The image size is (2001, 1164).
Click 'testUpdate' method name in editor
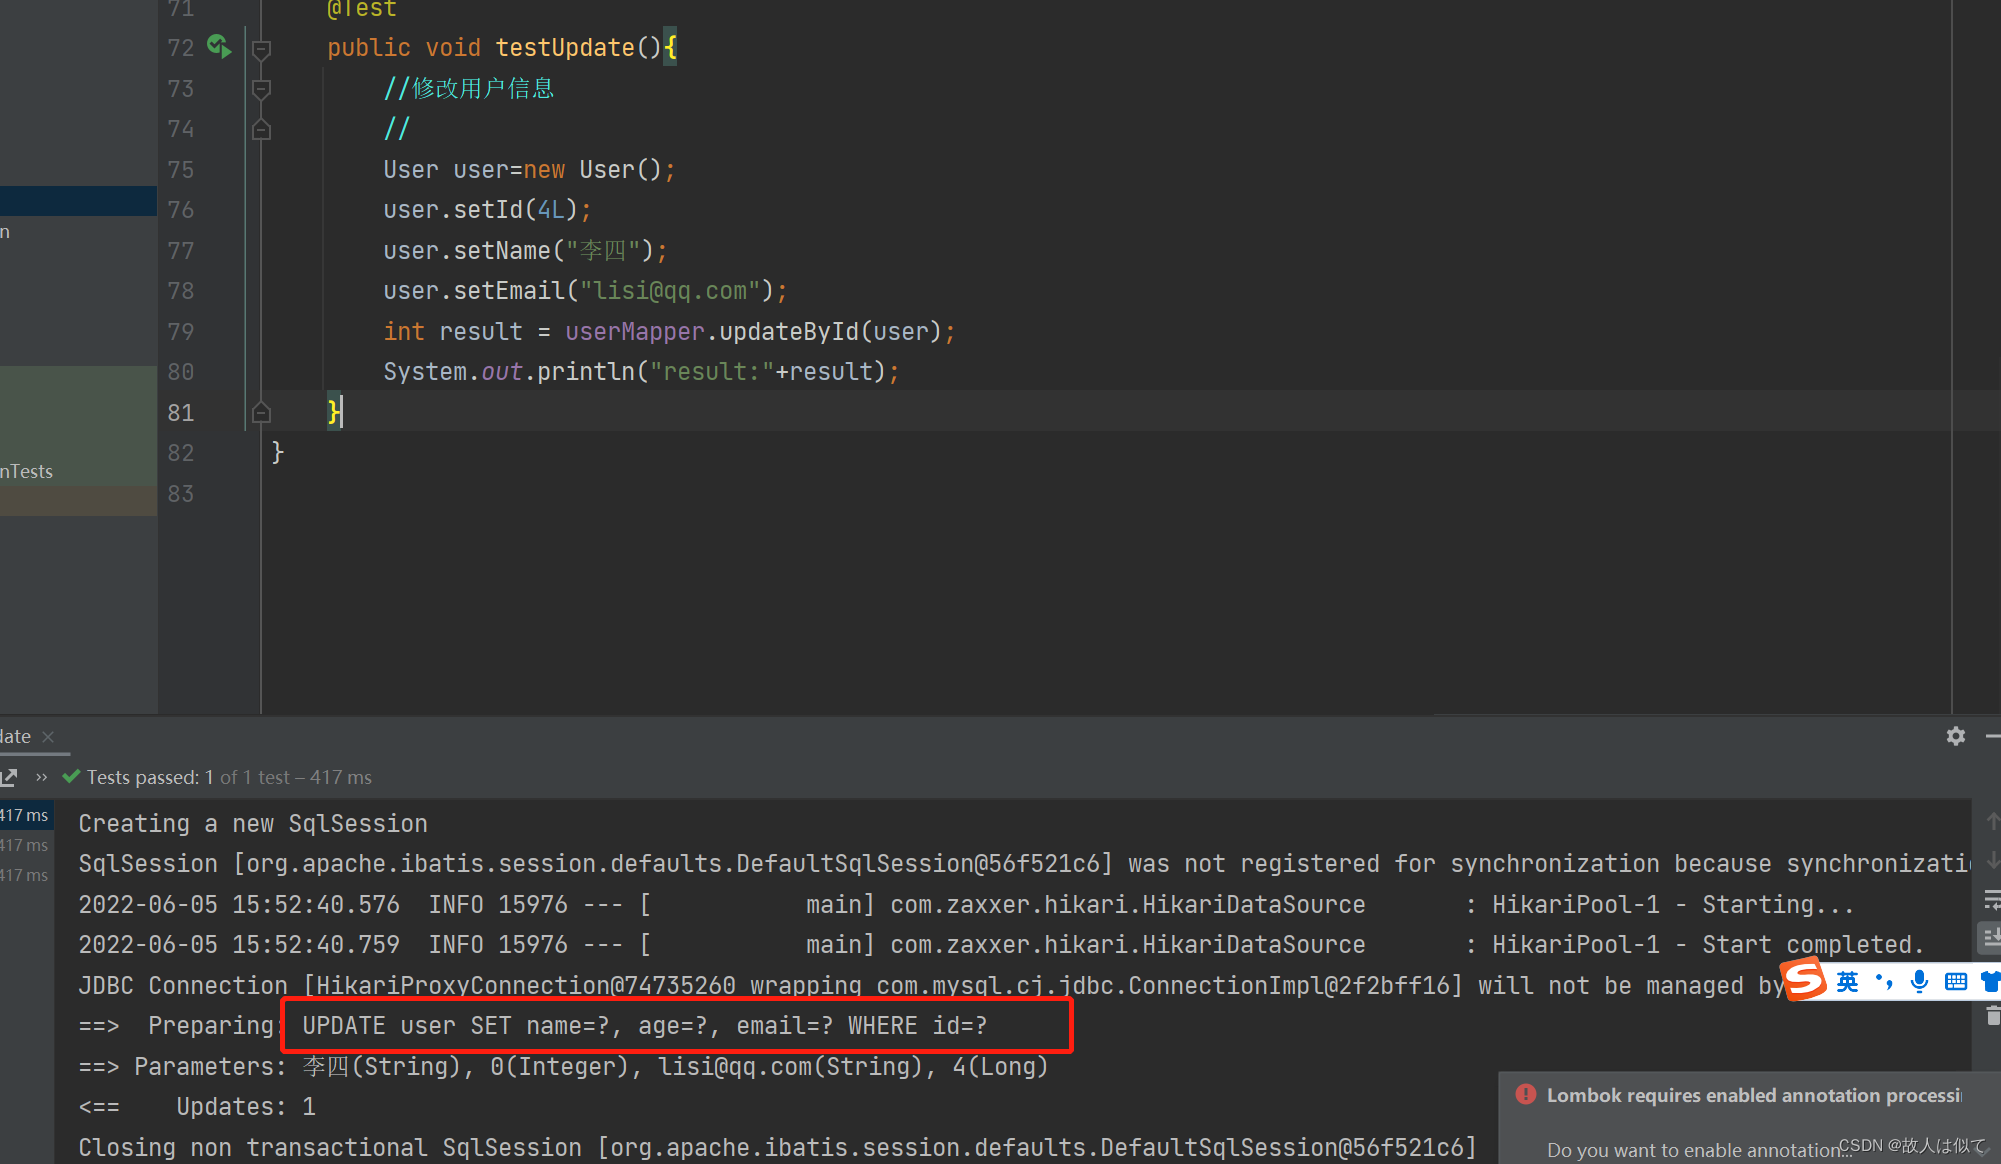pos(565,48)
